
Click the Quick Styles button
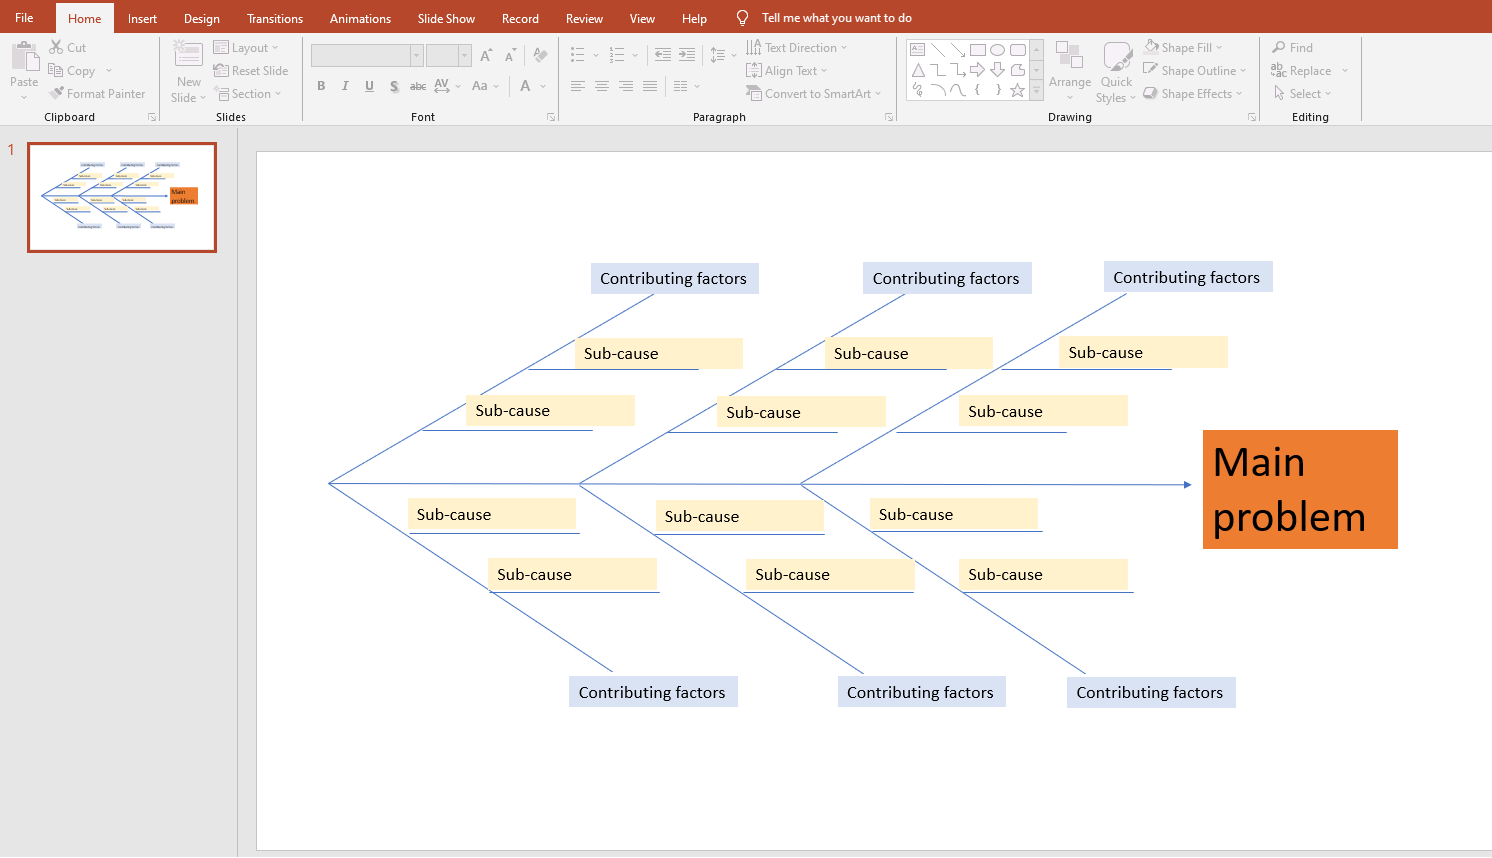click(x=1116, y=70)
